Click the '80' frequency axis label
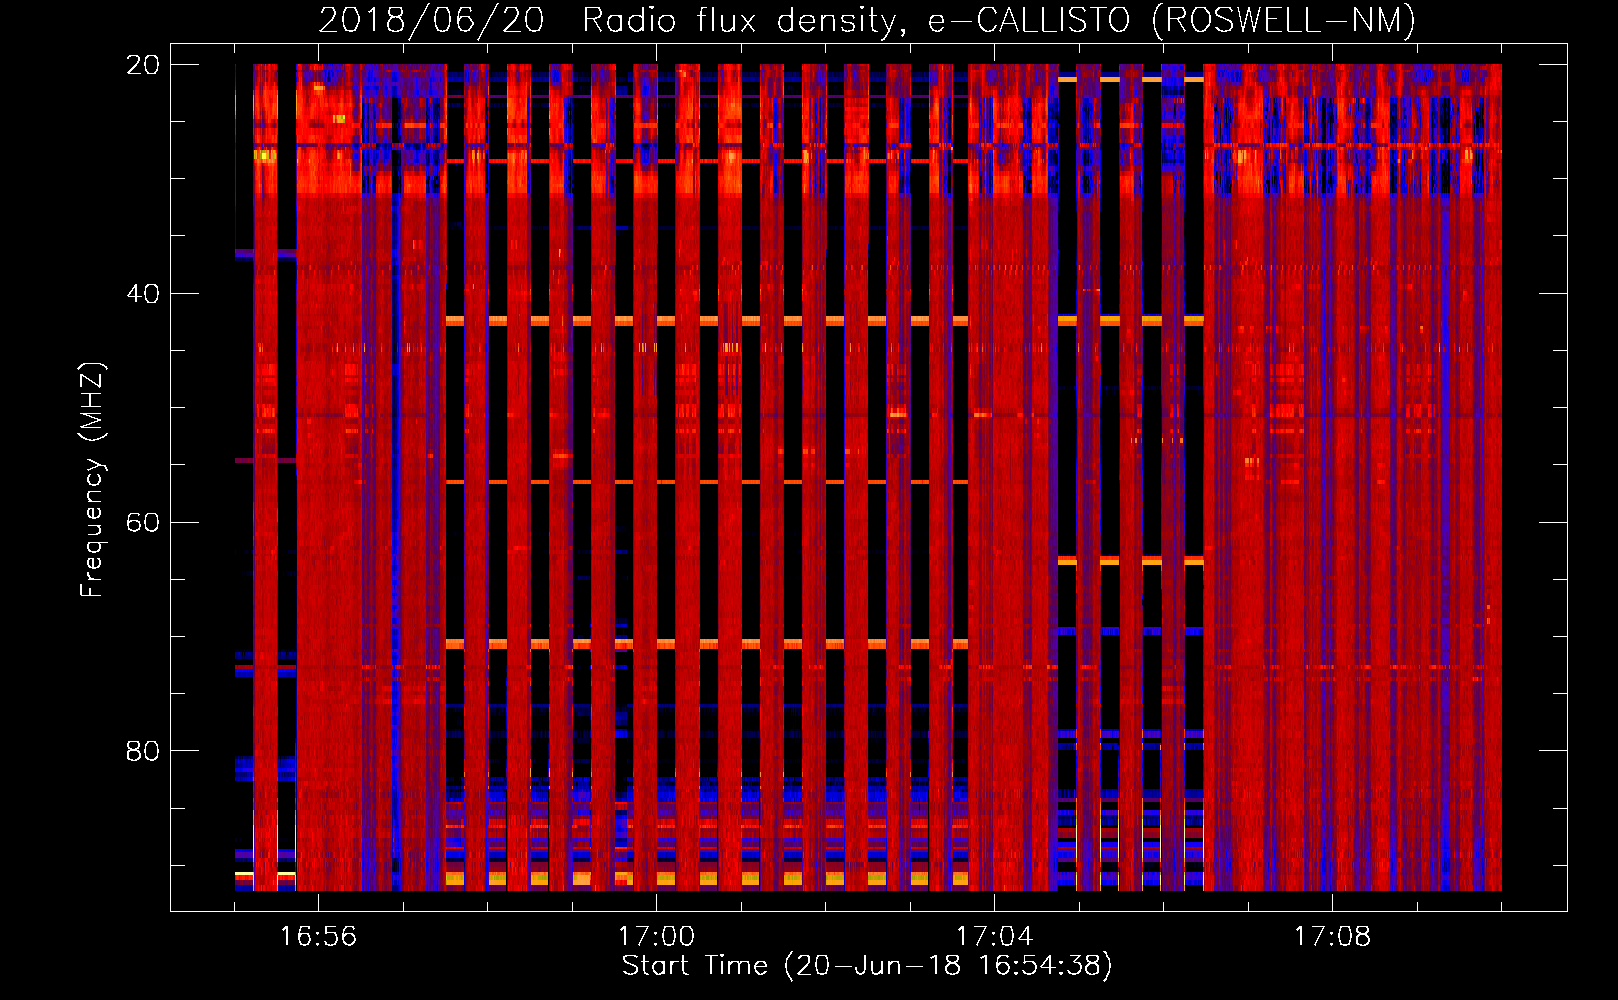The image size is (1618, 1000). 143,751
